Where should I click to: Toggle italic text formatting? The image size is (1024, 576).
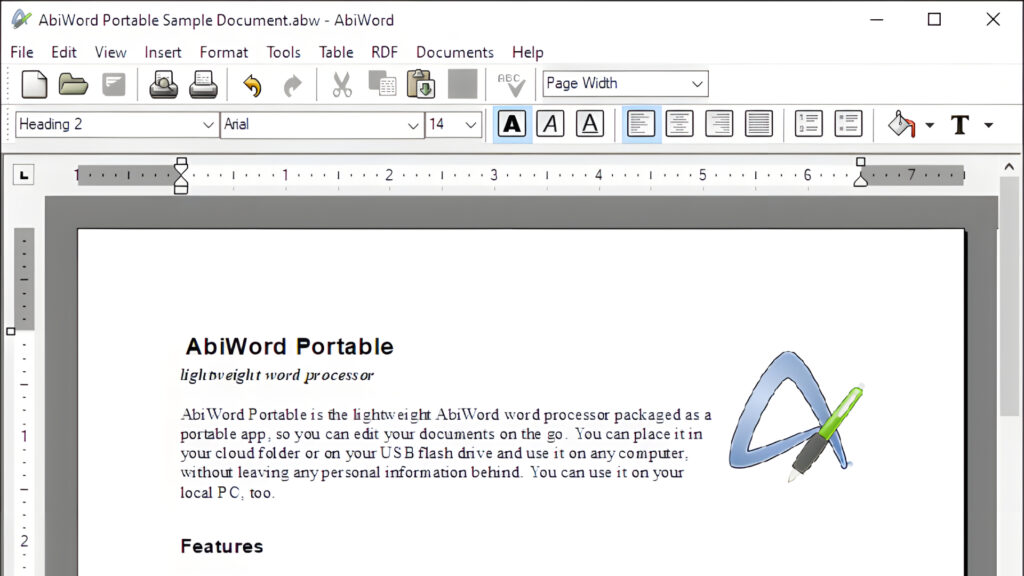point(551,124)
